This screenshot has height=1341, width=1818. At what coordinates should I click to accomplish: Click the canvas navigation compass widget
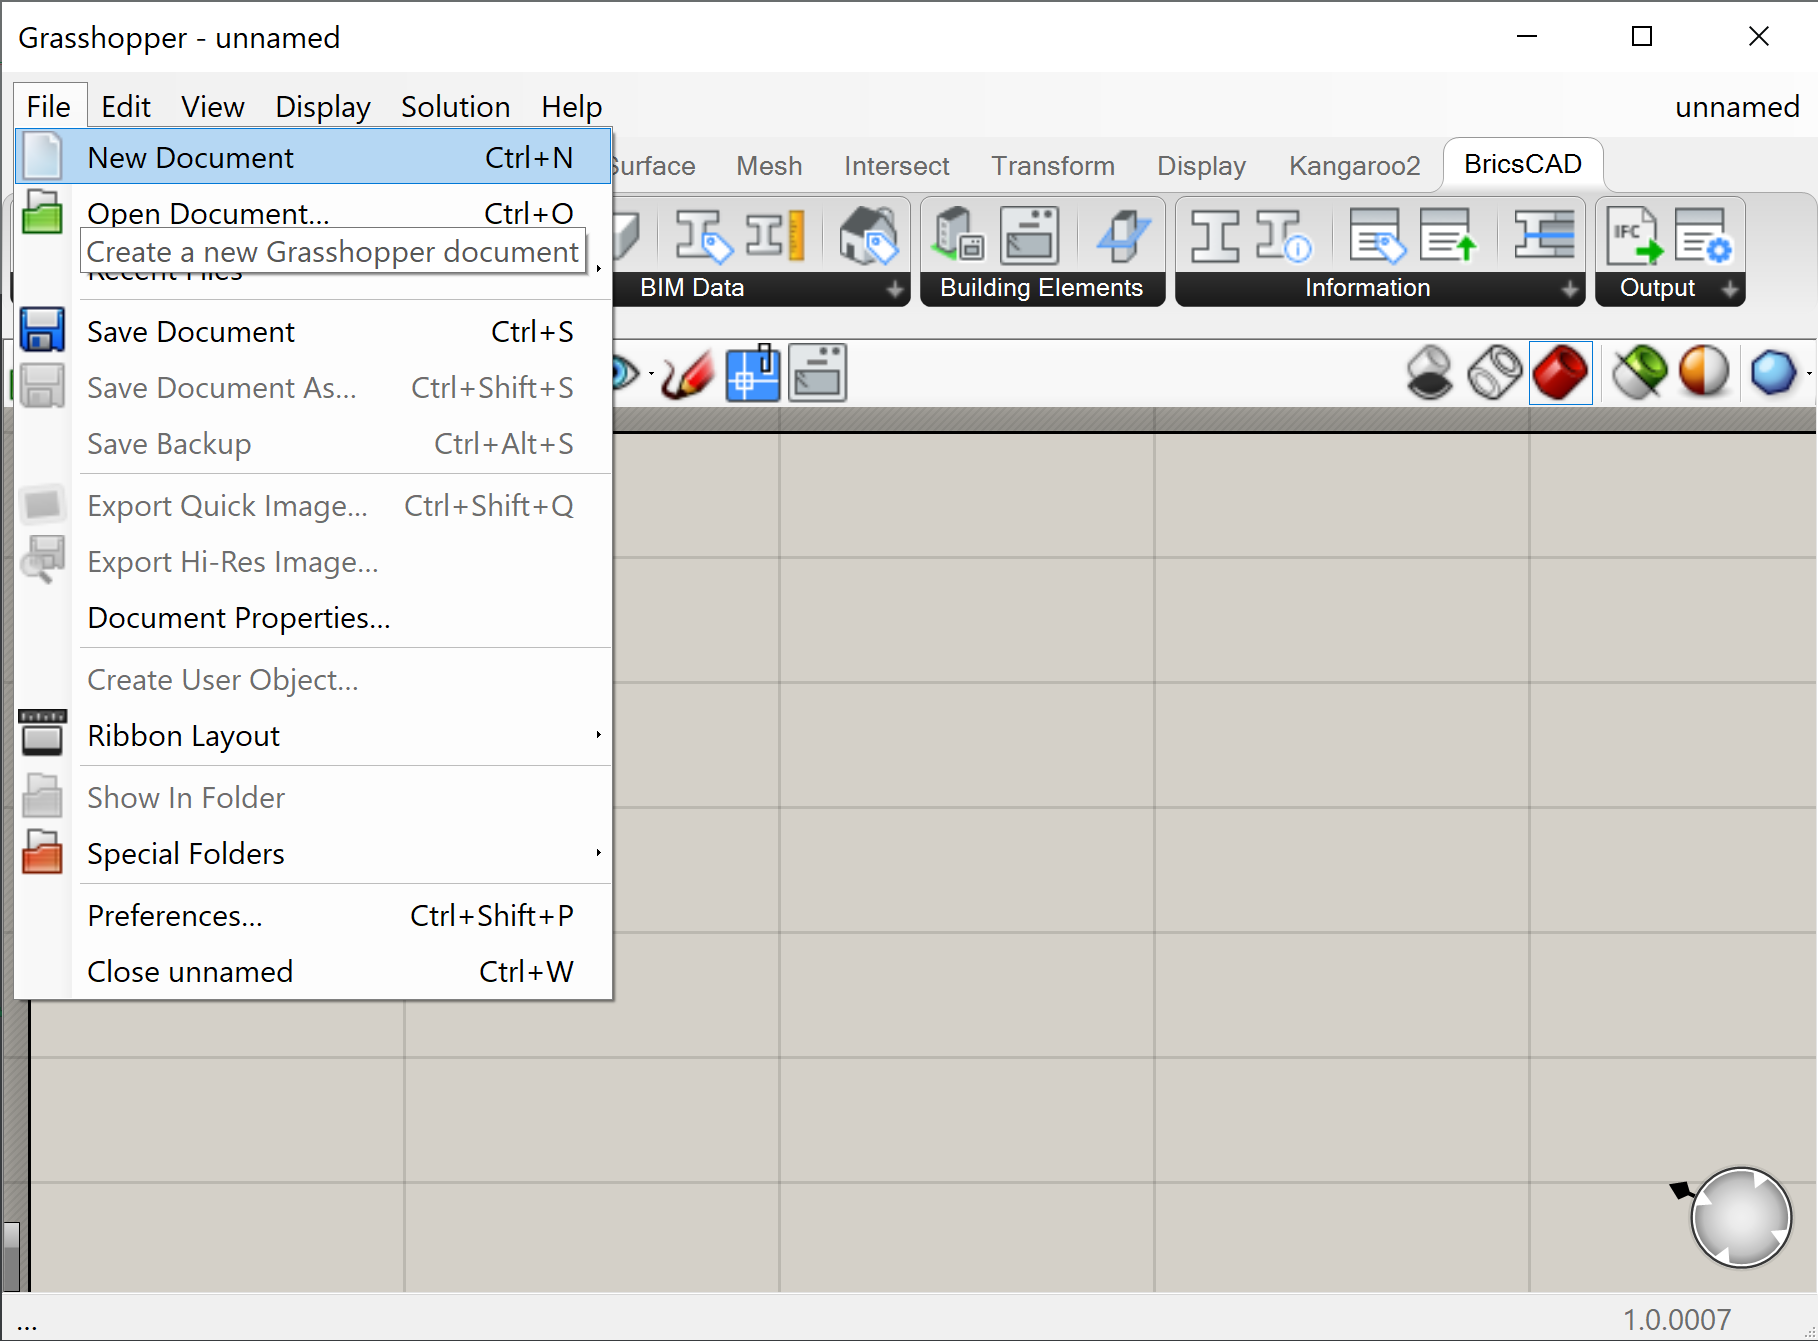1740,1218
